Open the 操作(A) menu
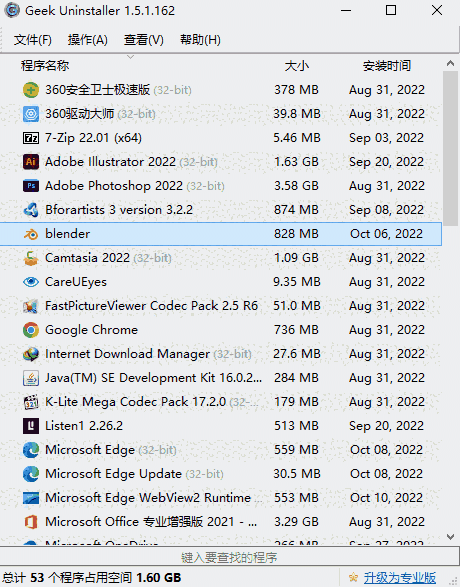Viewport: 460px width, 587px height. coord(88,40)
